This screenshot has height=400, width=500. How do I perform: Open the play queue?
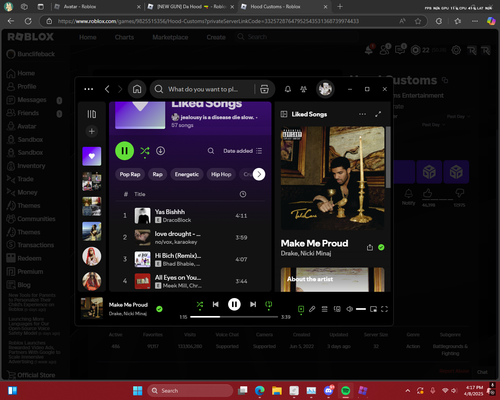click(324, 309)
